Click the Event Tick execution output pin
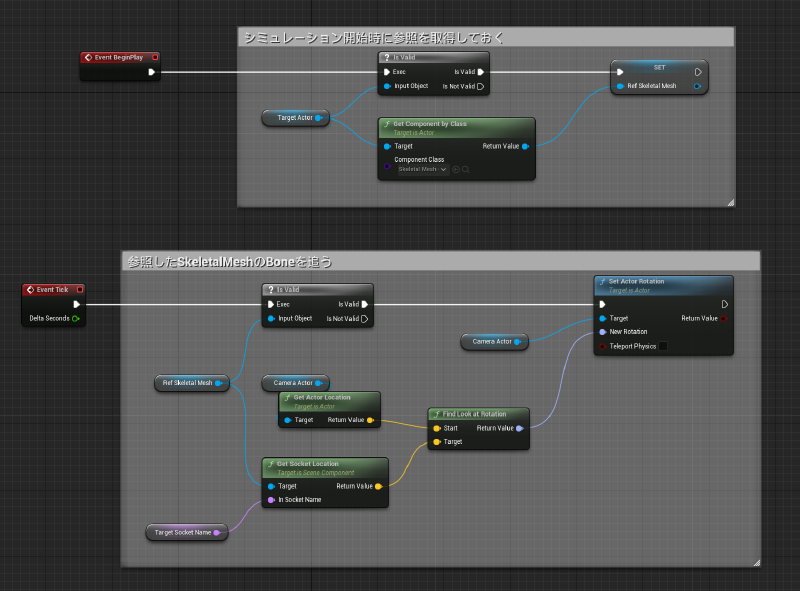Screen dimensions: 800x591 [77, 304]
